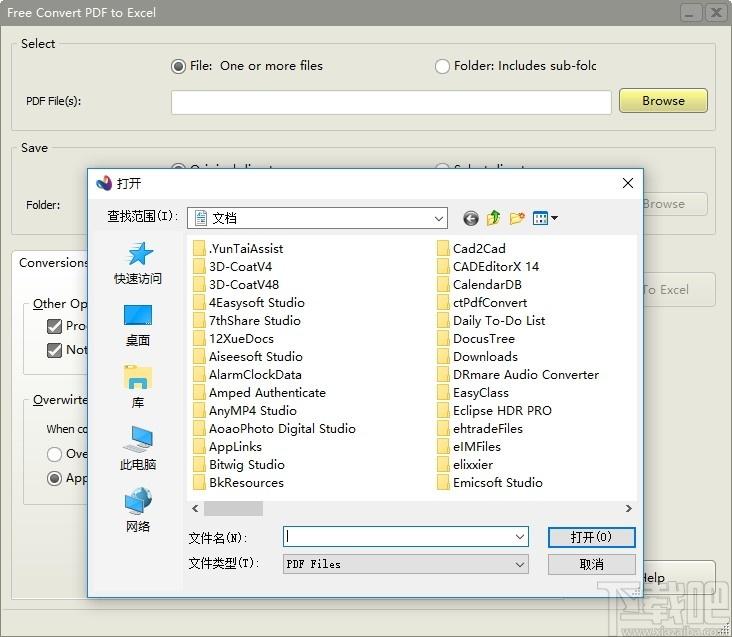Screen dimensions: 732x637
Task: Select the DocusTree folder name
Action: pos(484,339)
